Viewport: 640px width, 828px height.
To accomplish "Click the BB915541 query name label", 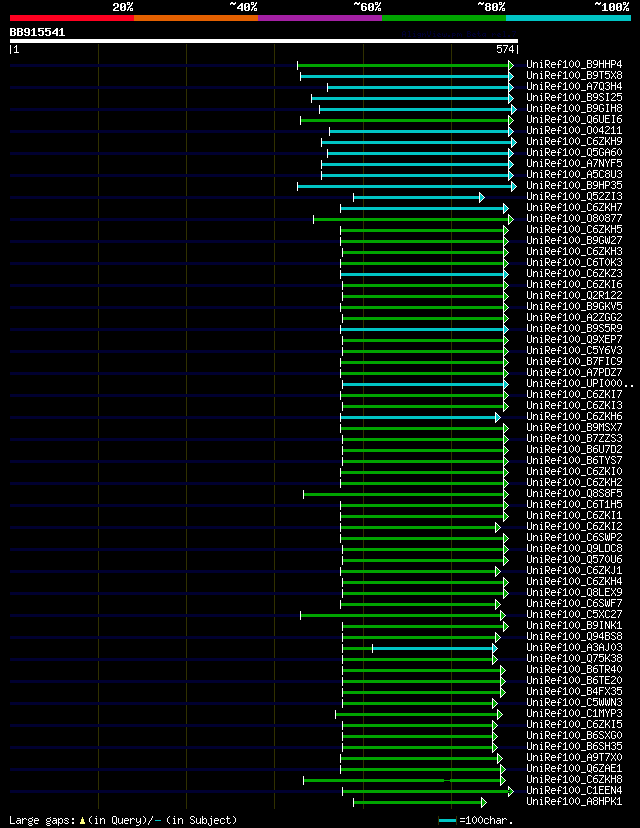I will [37, 32].
